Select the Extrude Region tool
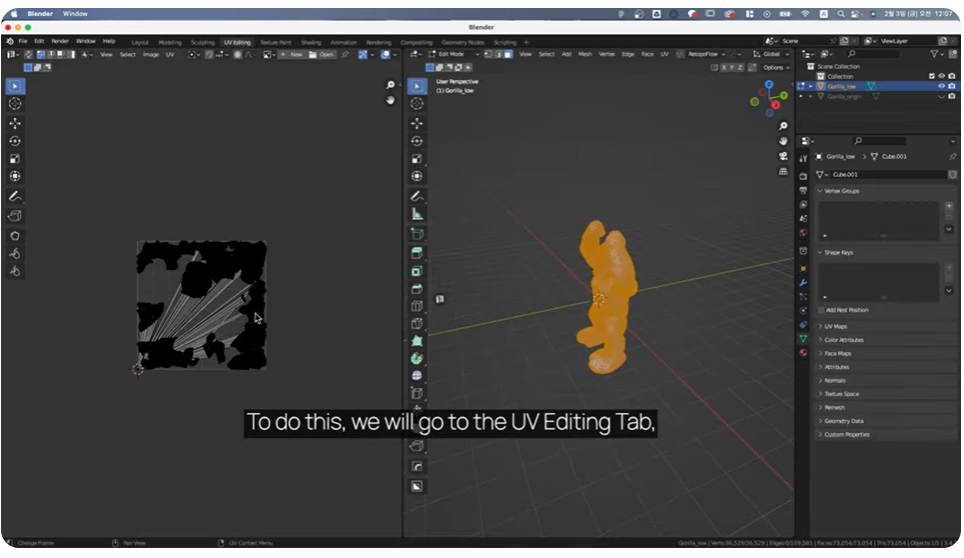The width and height of the screenshot is (964, 558). point(417,253)
